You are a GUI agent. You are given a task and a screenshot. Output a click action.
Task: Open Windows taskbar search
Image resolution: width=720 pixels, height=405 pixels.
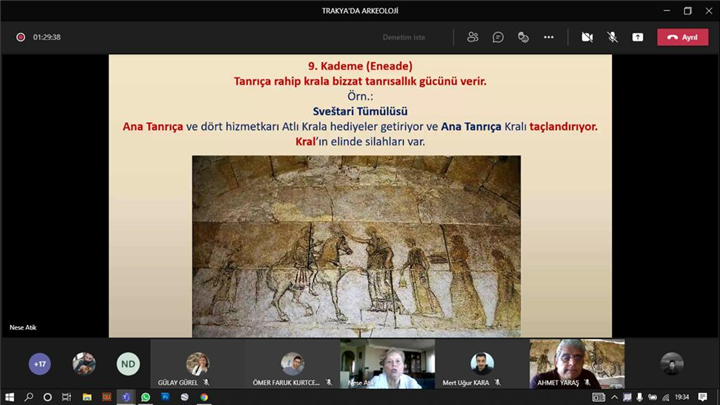pos(28,397)
